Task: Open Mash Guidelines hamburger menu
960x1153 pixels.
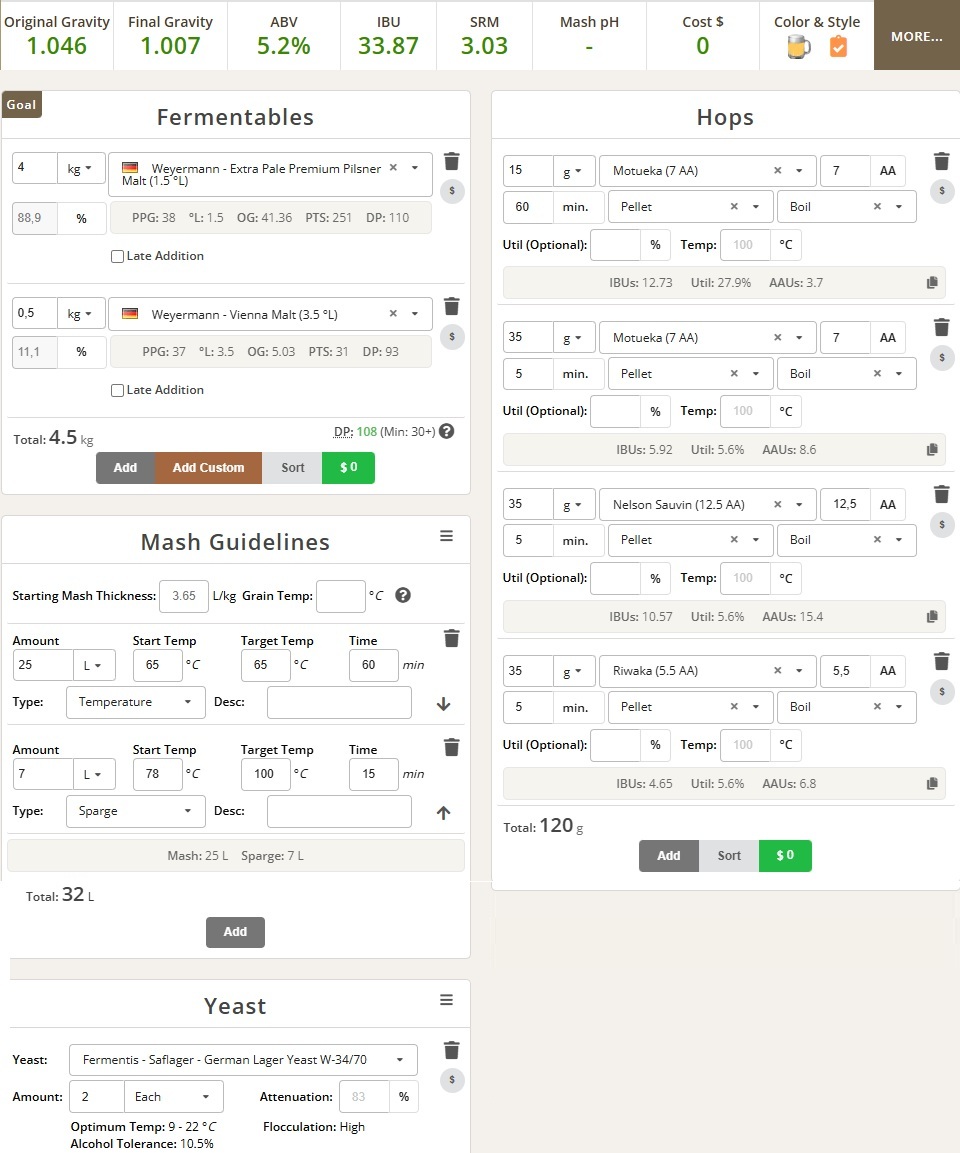Action: click(446, 536)
